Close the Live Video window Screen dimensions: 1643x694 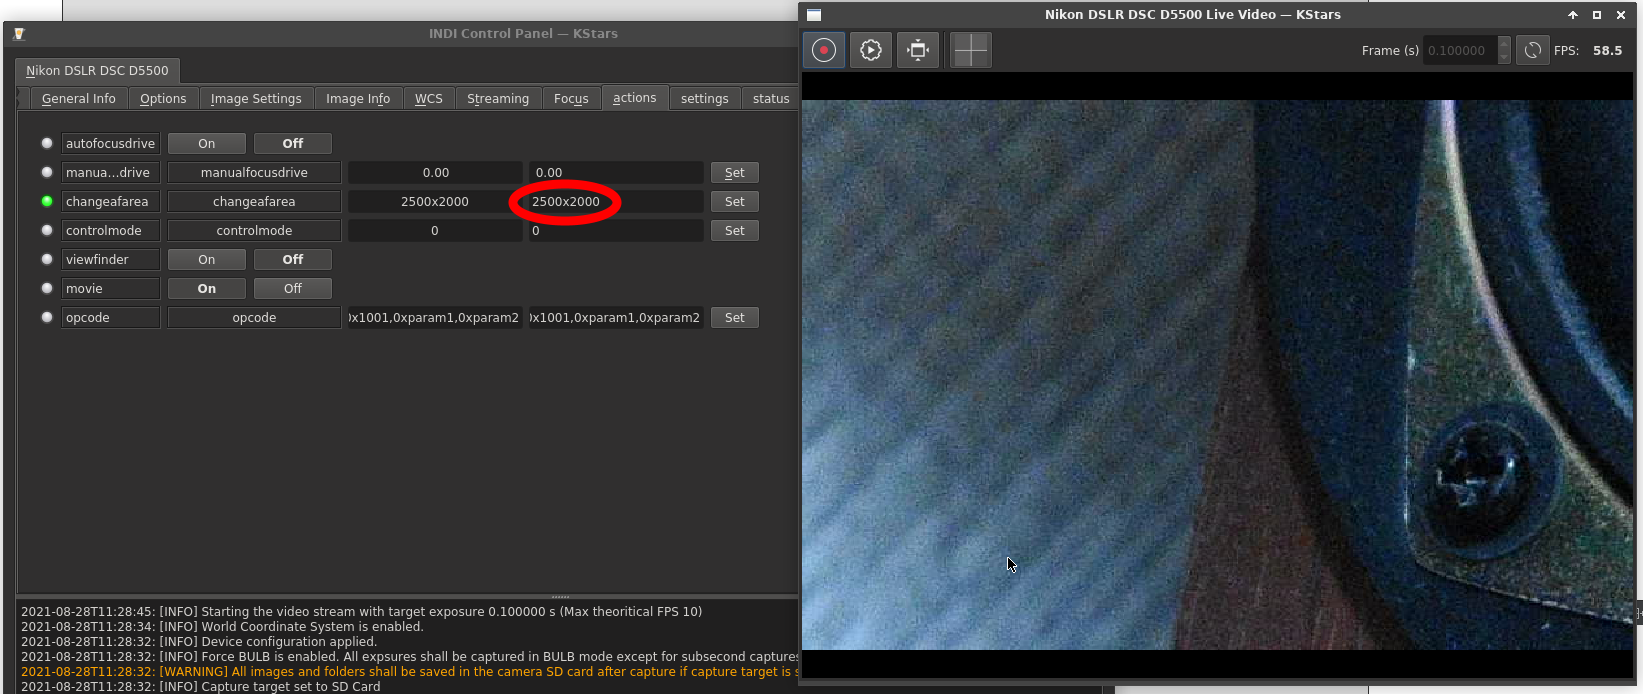(x=1621, y=15)
